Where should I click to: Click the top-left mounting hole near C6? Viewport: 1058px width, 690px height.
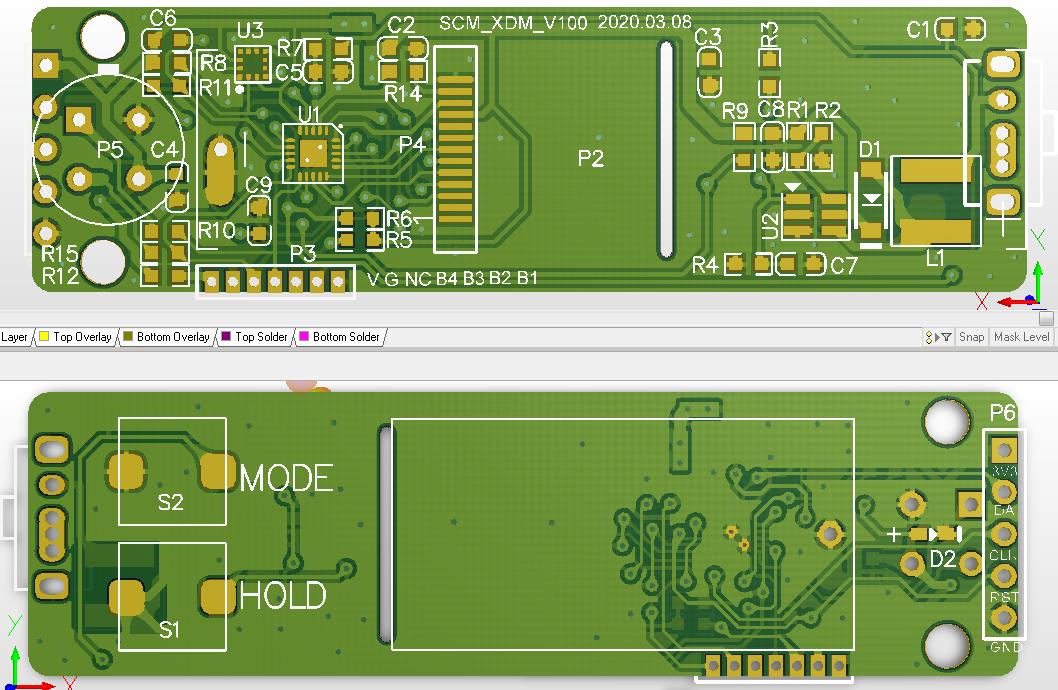click(103, 36)
